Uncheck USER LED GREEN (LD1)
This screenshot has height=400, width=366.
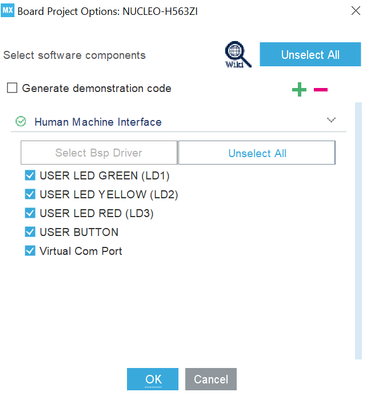click(30, 175)
